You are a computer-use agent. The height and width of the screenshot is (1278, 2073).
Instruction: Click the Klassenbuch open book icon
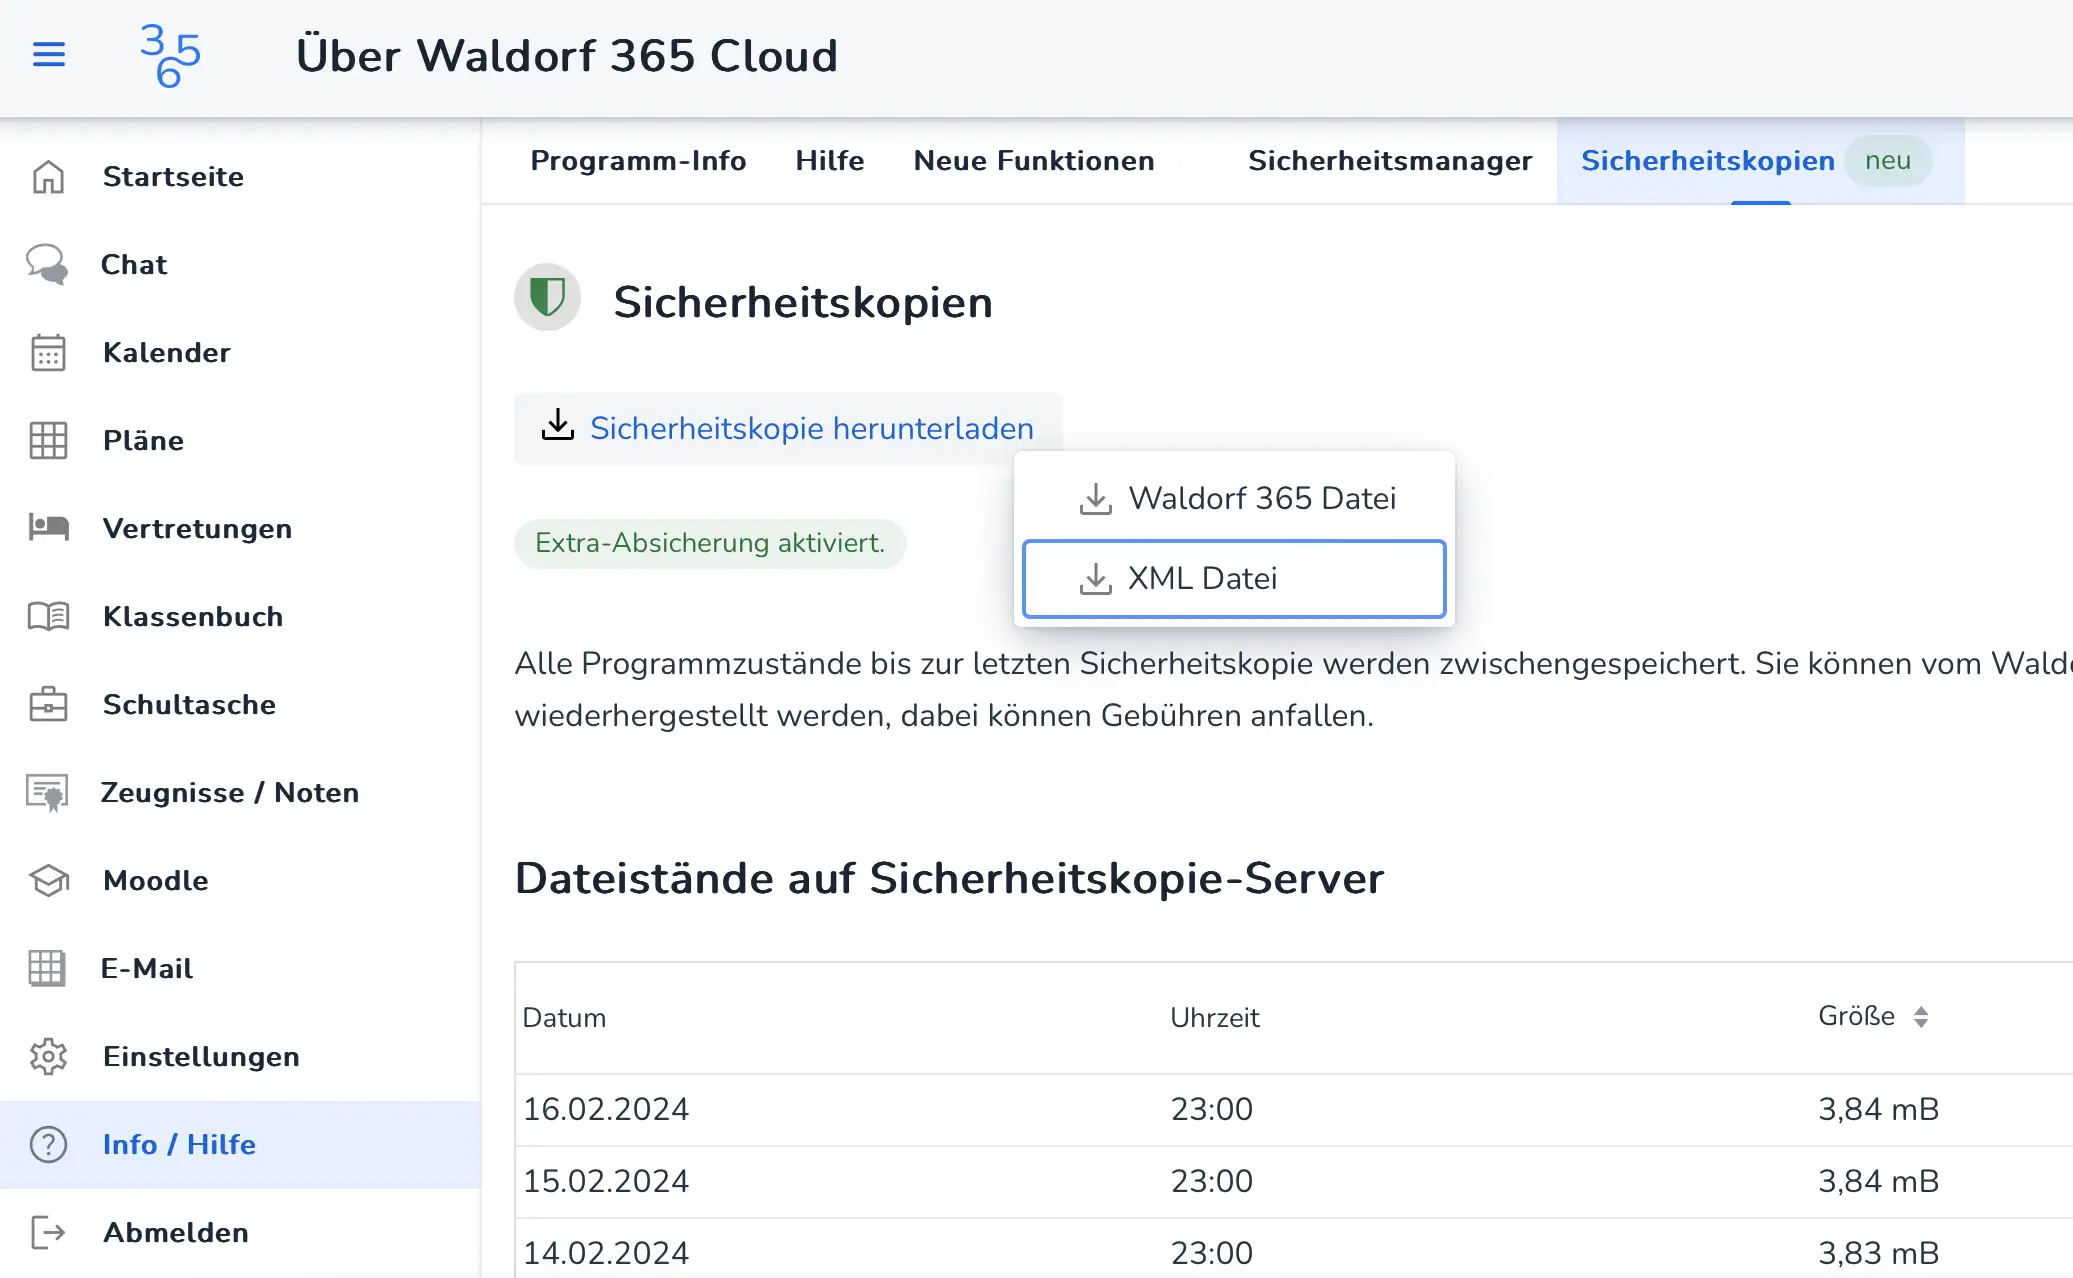48,616
